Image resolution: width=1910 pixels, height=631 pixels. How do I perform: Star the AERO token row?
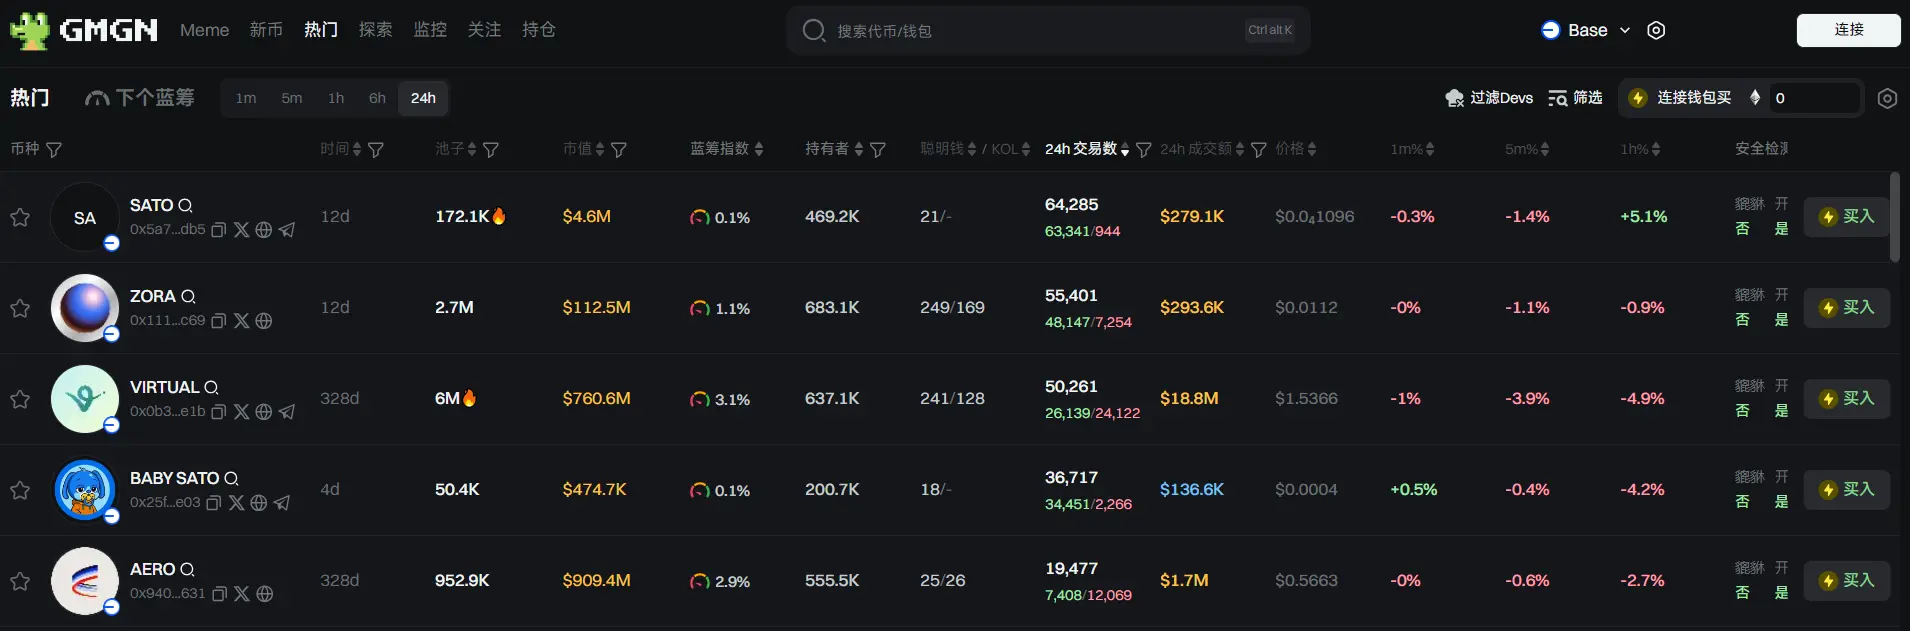[x=20, y=581]
